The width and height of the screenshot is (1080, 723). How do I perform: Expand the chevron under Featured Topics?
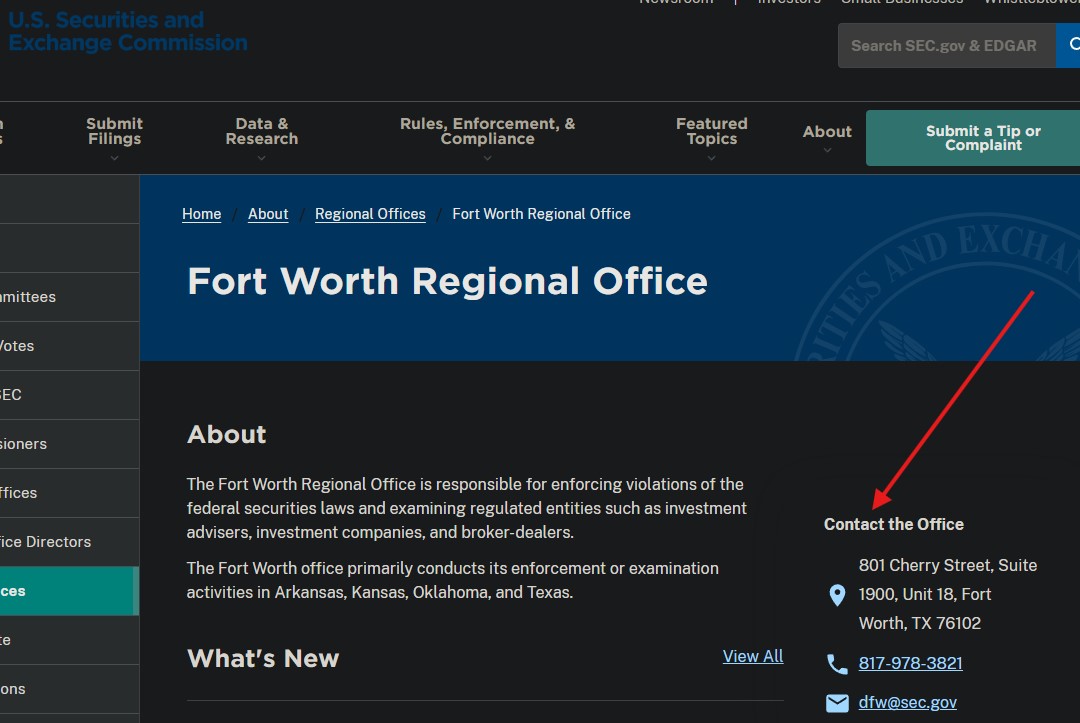click(712, 158)
